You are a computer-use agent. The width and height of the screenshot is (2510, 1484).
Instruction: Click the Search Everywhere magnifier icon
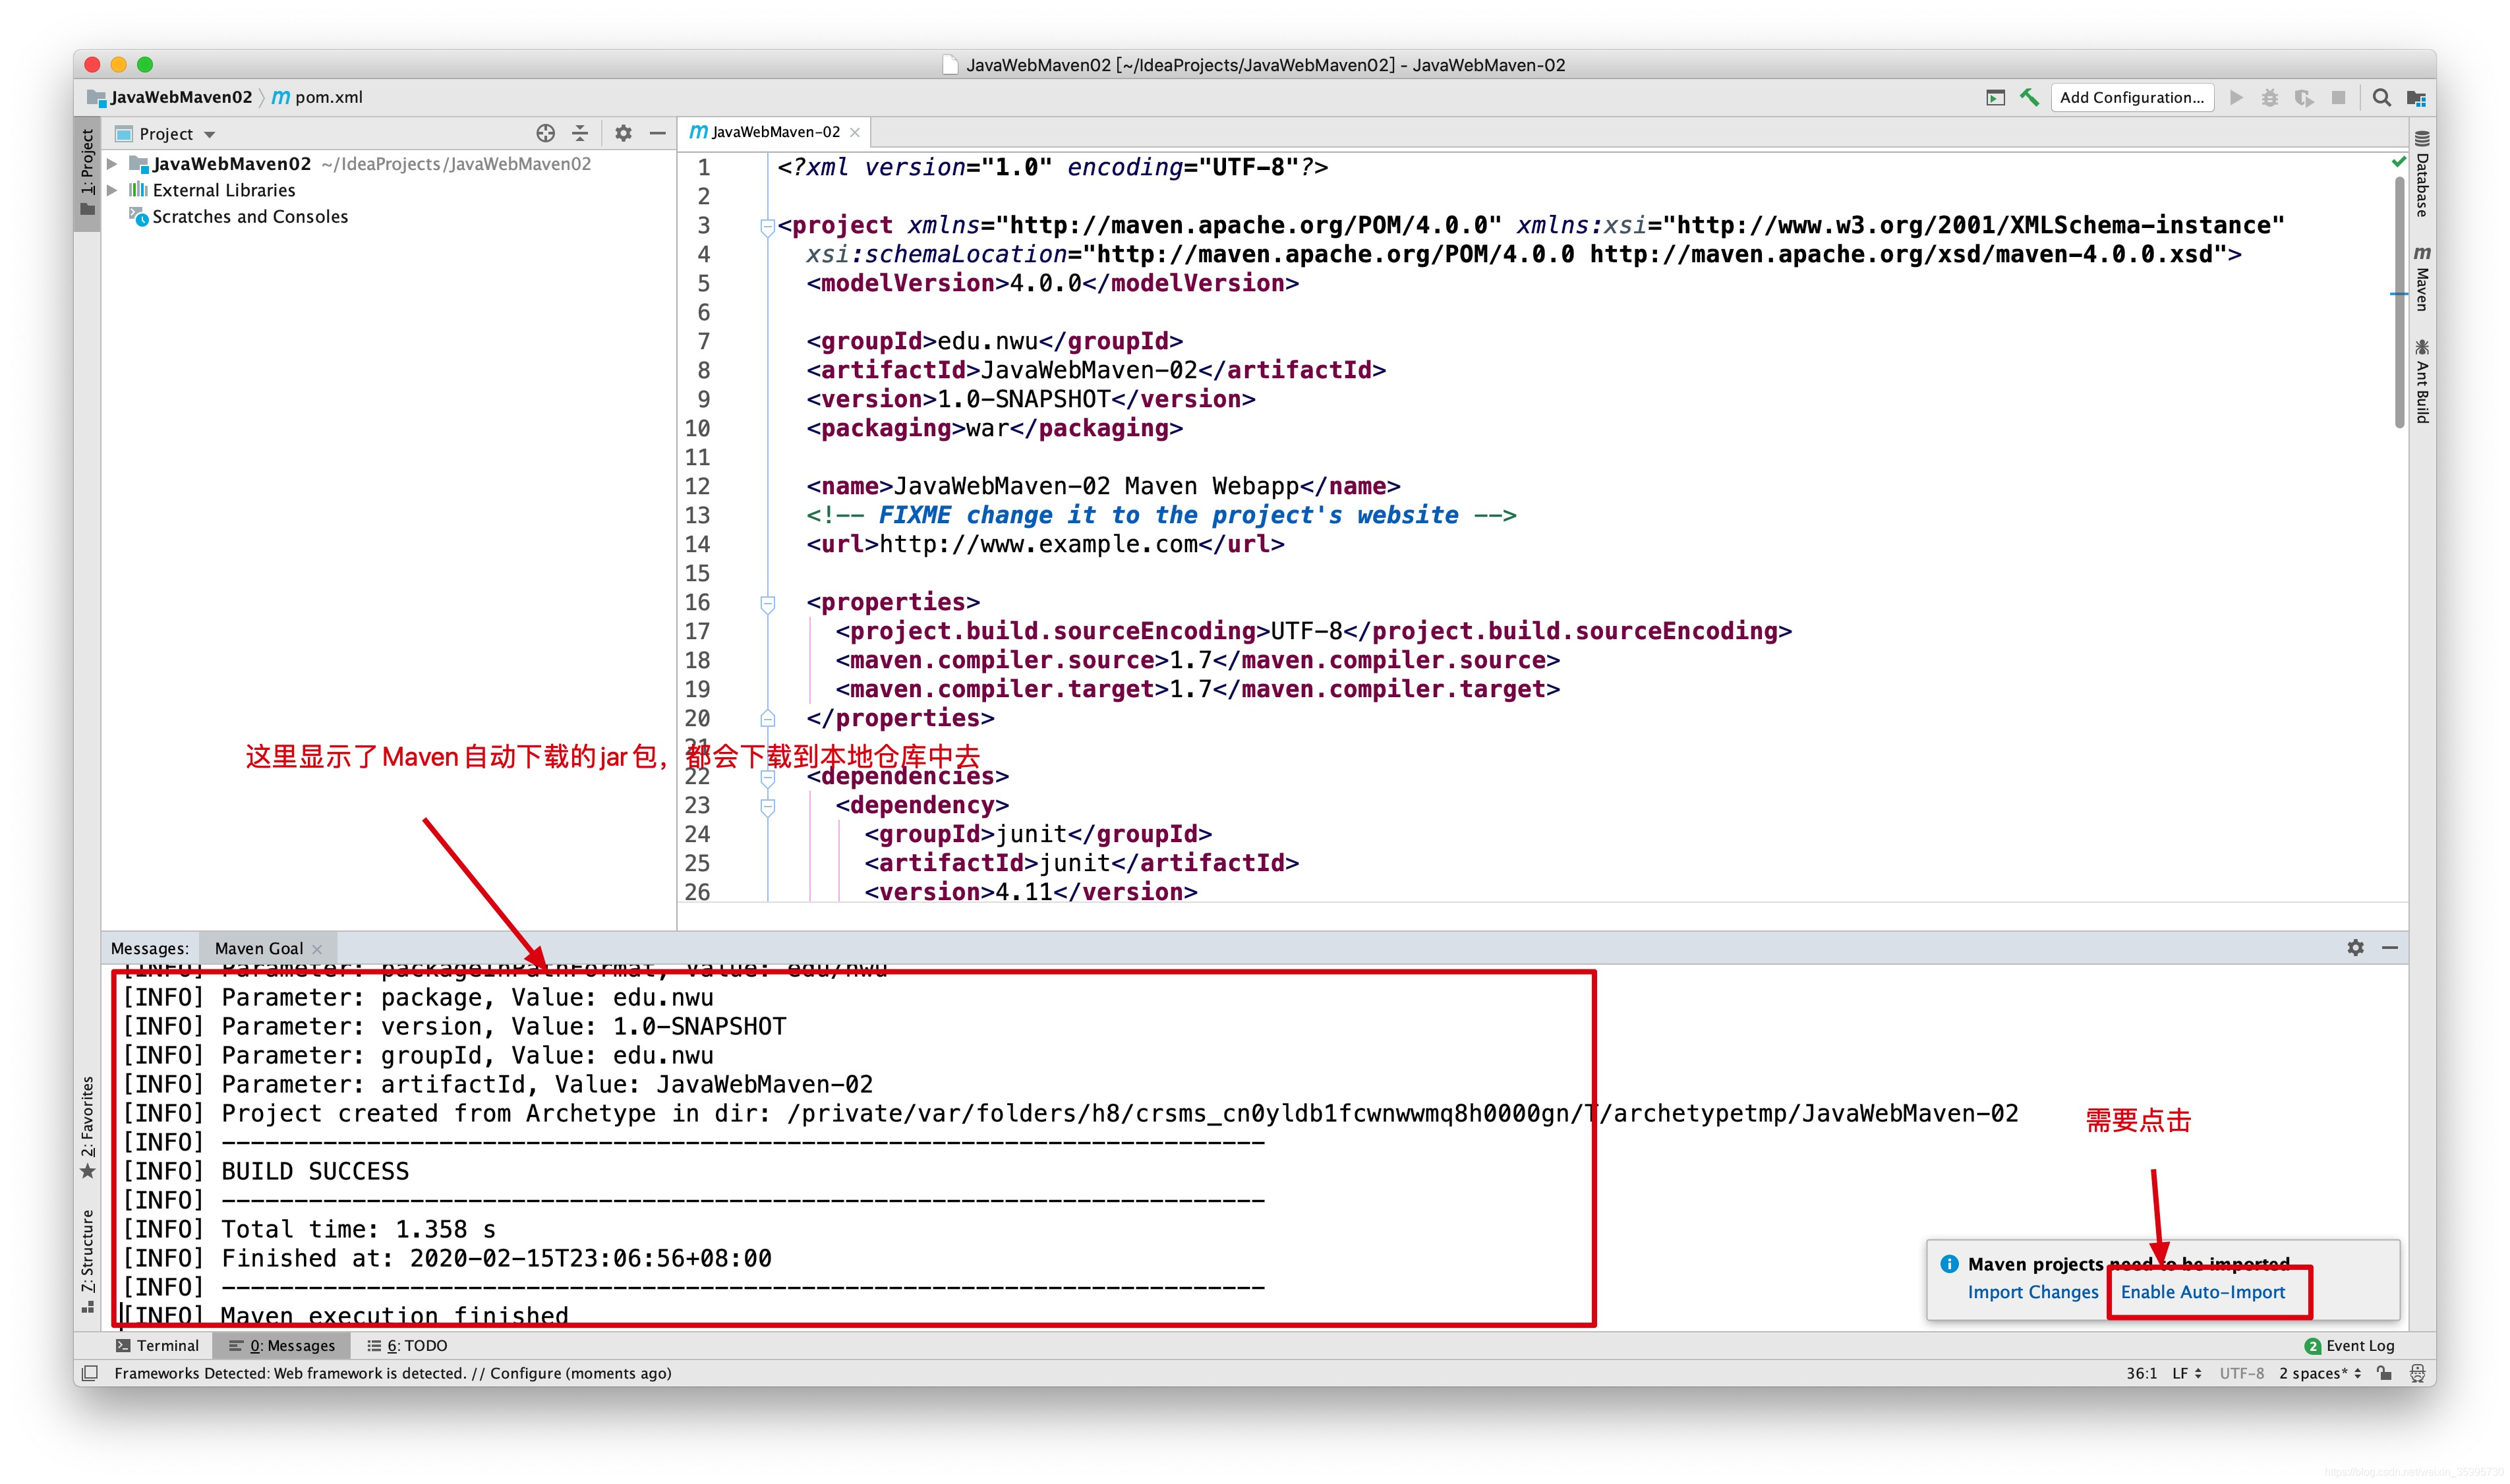point(2381,97)
